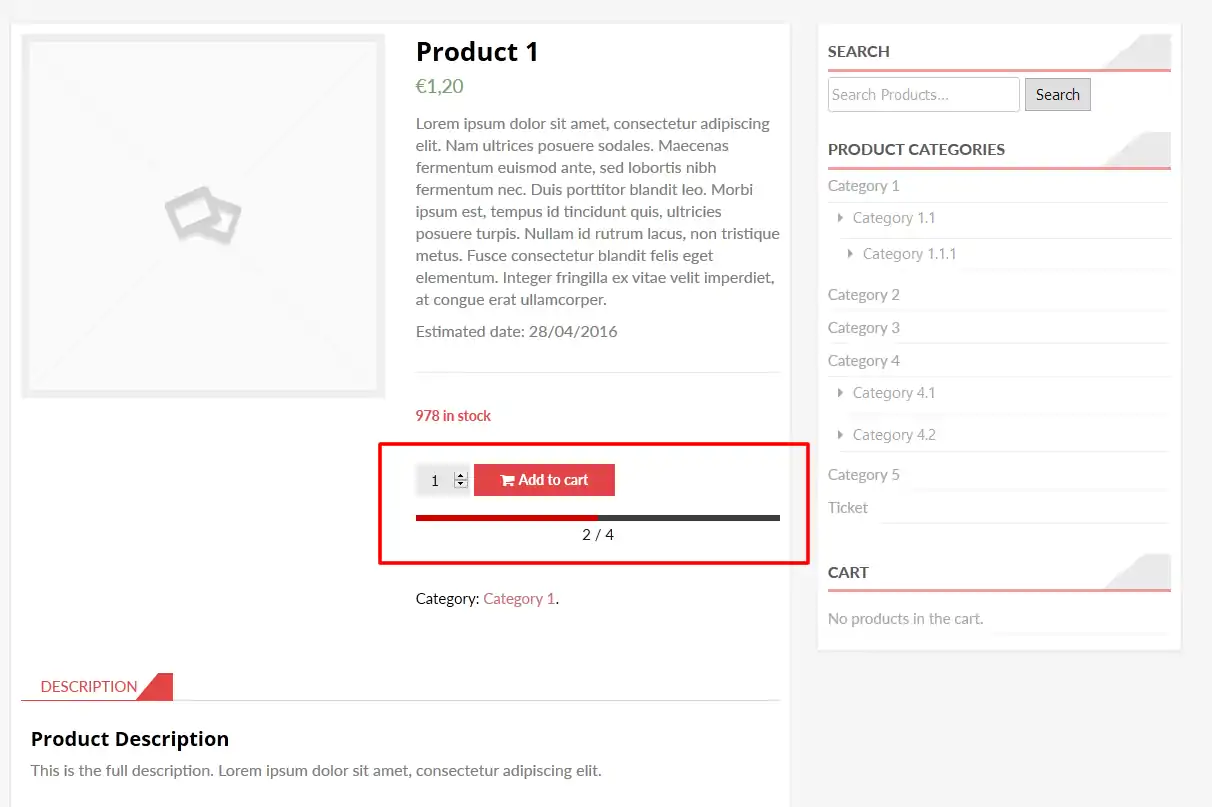
Task: Click the down arrow on quantity stepper
Action: coord(460,485)
